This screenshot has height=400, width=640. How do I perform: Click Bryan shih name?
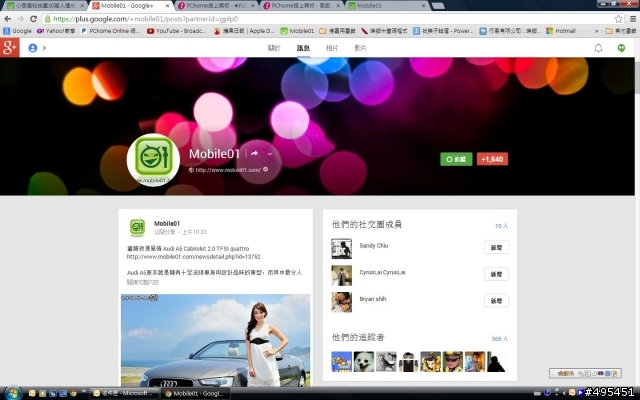click(373, 299)
